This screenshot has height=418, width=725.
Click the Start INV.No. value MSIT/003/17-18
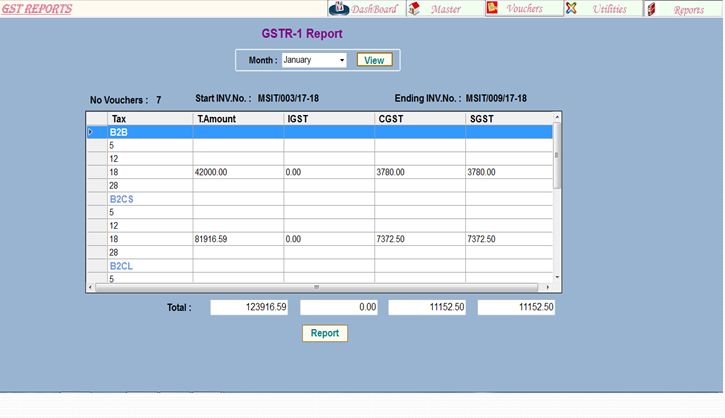[x=288, y=98]
